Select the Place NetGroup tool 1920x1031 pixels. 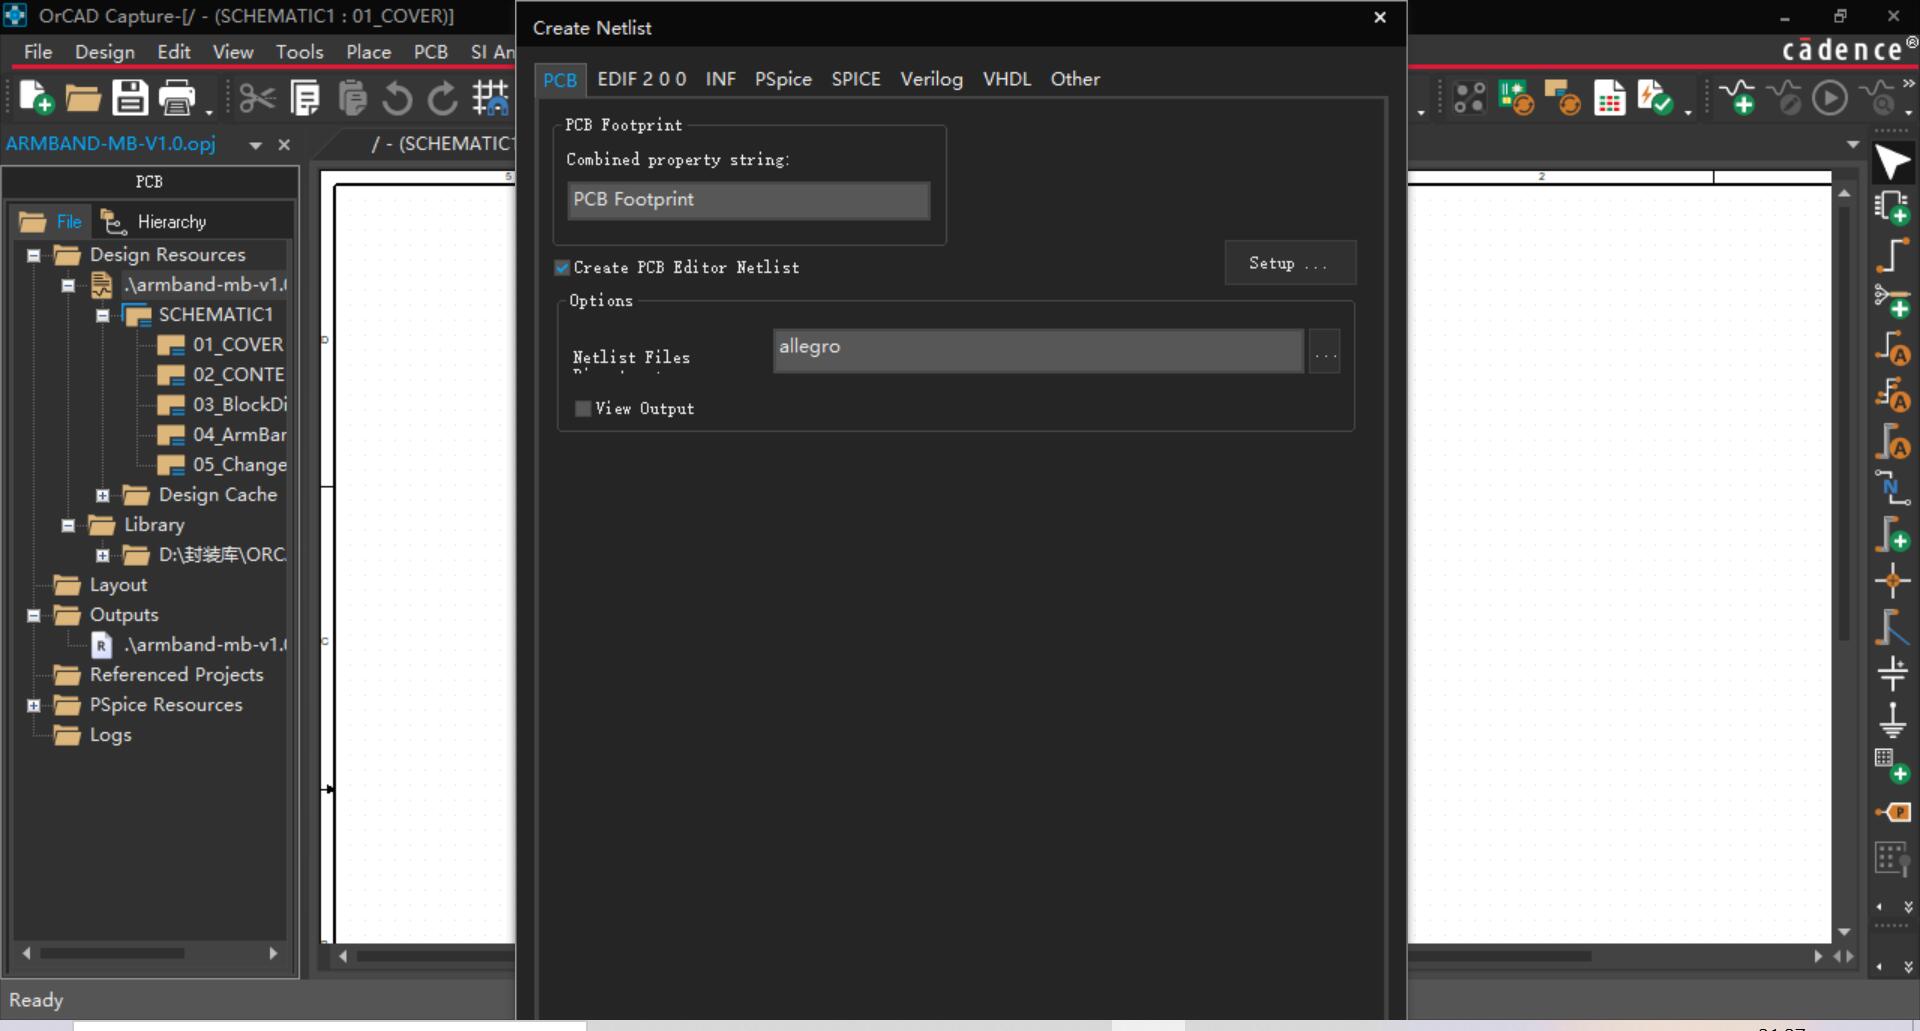click(x=1892, y=301)
